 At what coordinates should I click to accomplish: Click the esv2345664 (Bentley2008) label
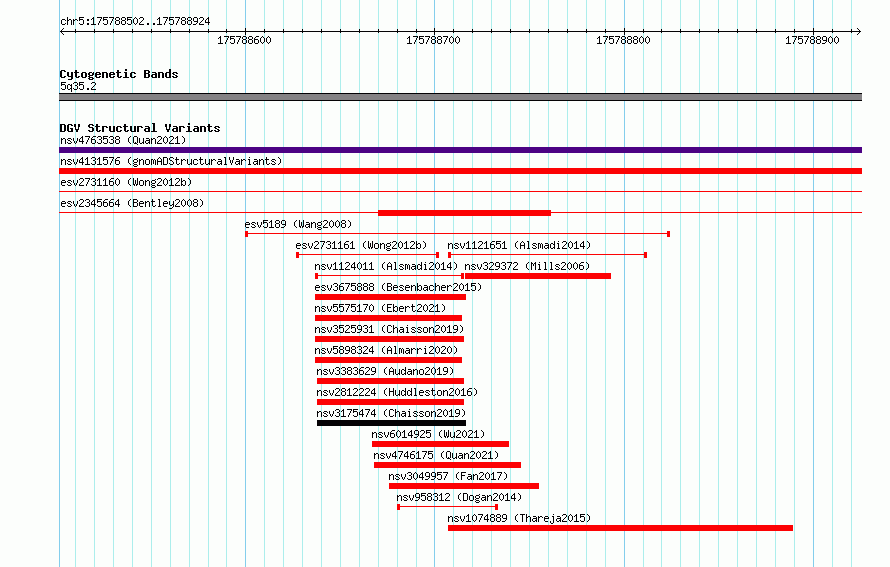point(132,203)
